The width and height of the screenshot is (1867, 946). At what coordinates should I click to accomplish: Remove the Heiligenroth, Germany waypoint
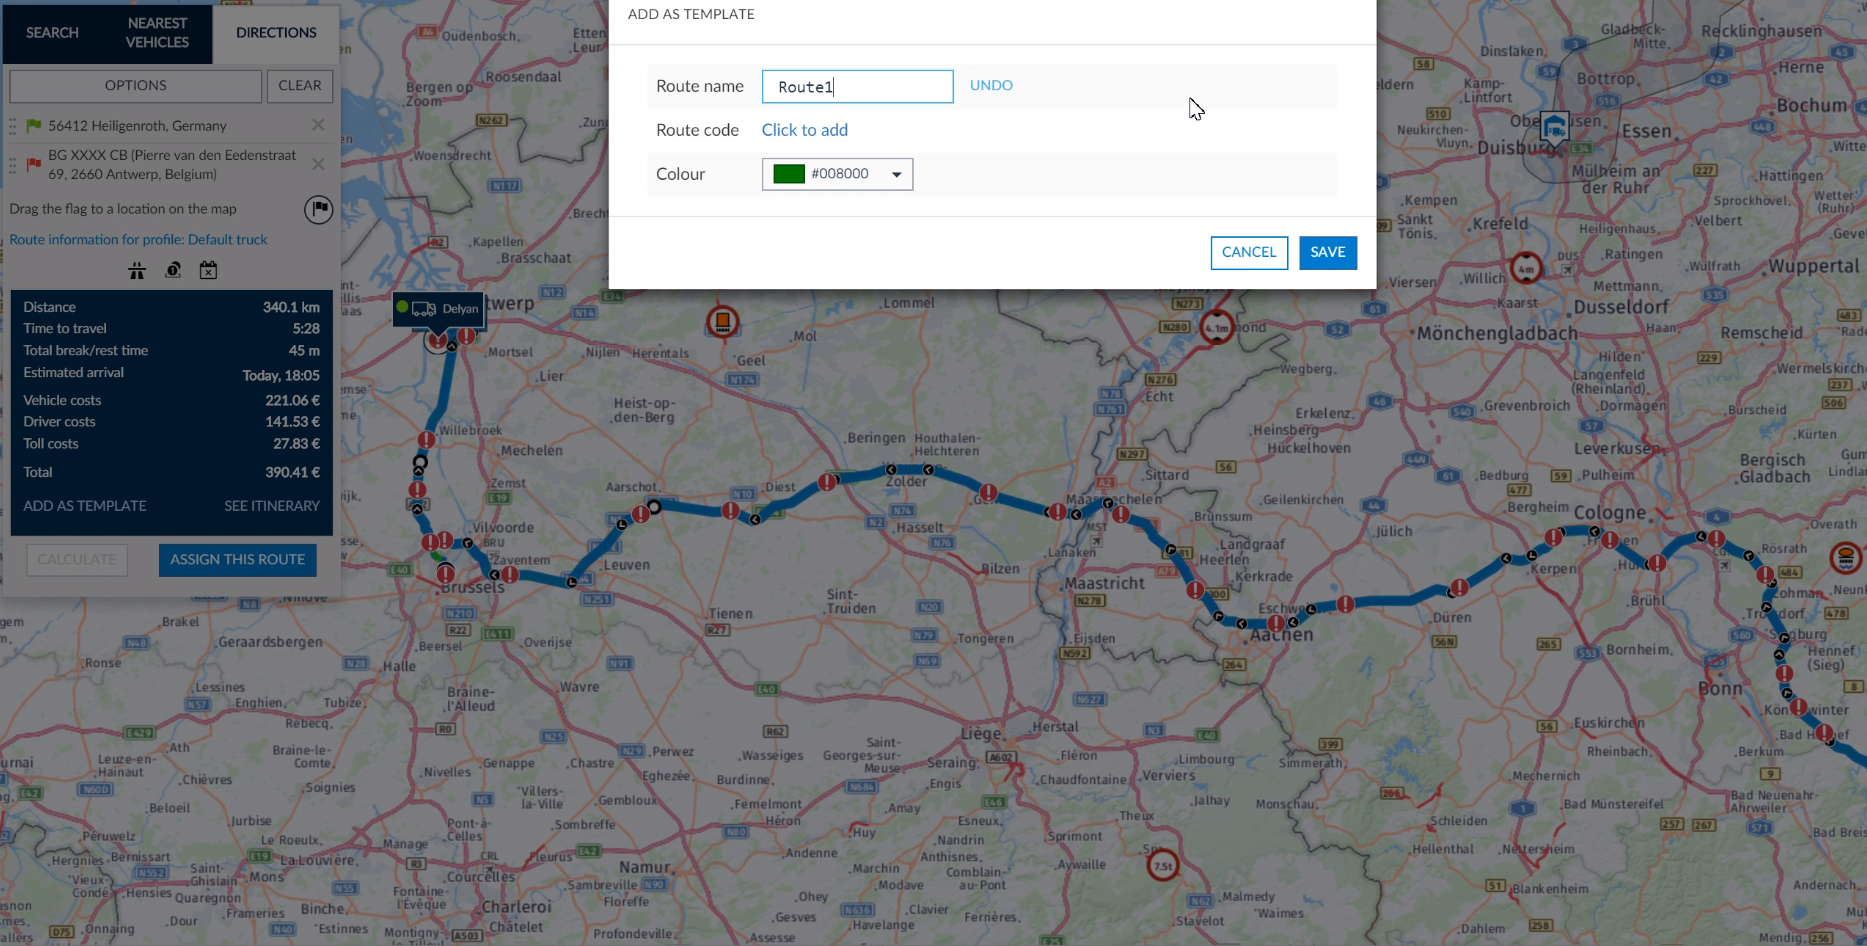coord(318,125)
